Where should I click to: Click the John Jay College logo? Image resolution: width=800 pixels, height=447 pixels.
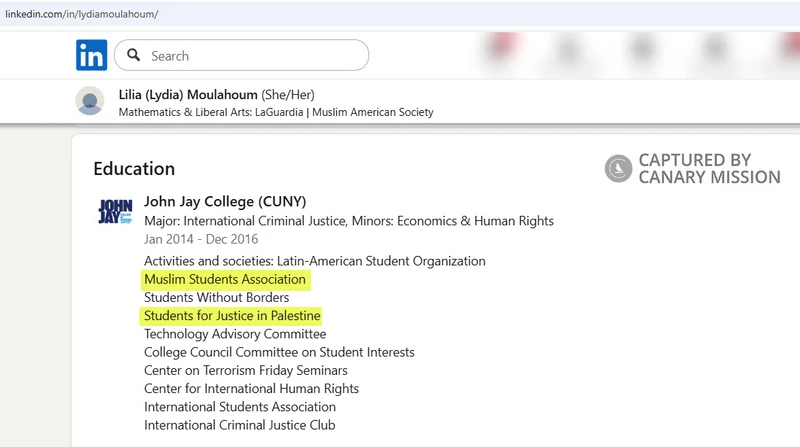pos(115,212)
